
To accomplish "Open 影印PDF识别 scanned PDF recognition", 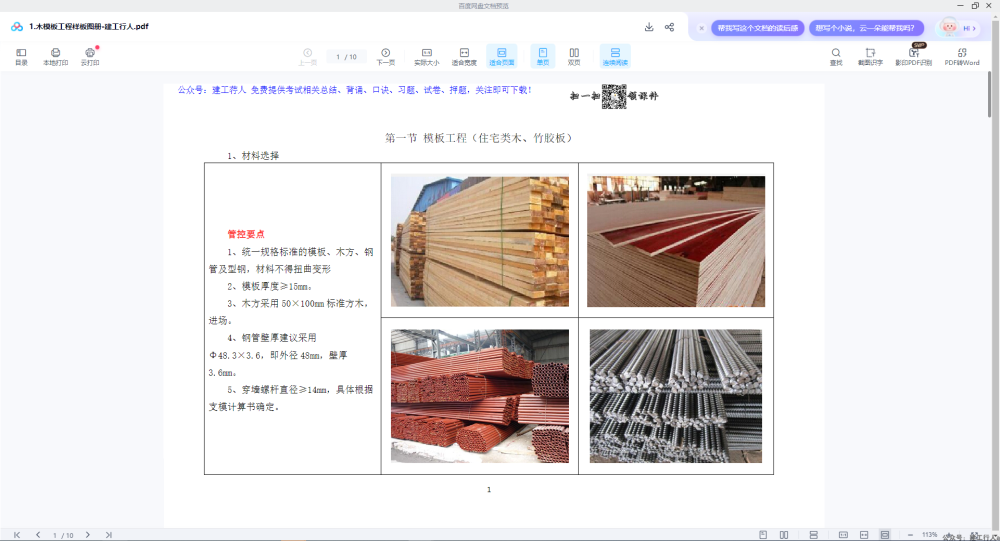I will pos(913,56).
